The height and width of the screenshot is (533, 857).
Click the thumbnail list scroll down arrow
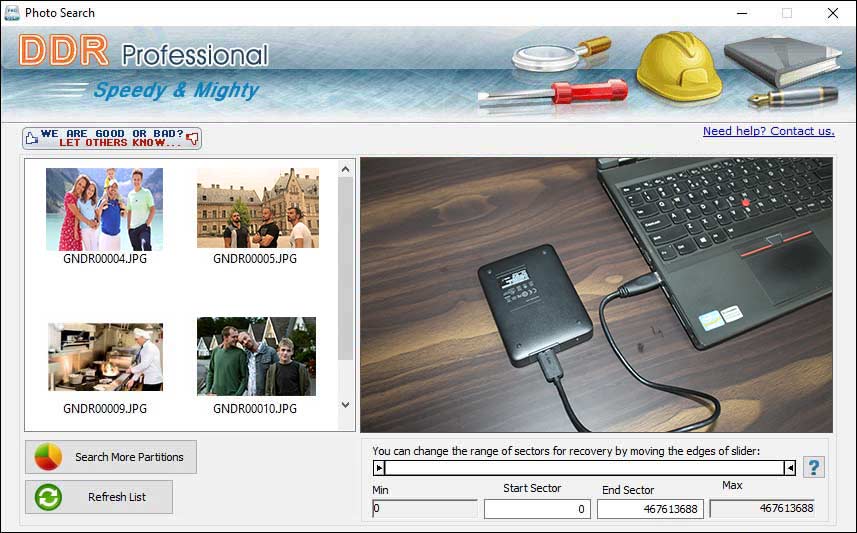[x=345, y=405]
